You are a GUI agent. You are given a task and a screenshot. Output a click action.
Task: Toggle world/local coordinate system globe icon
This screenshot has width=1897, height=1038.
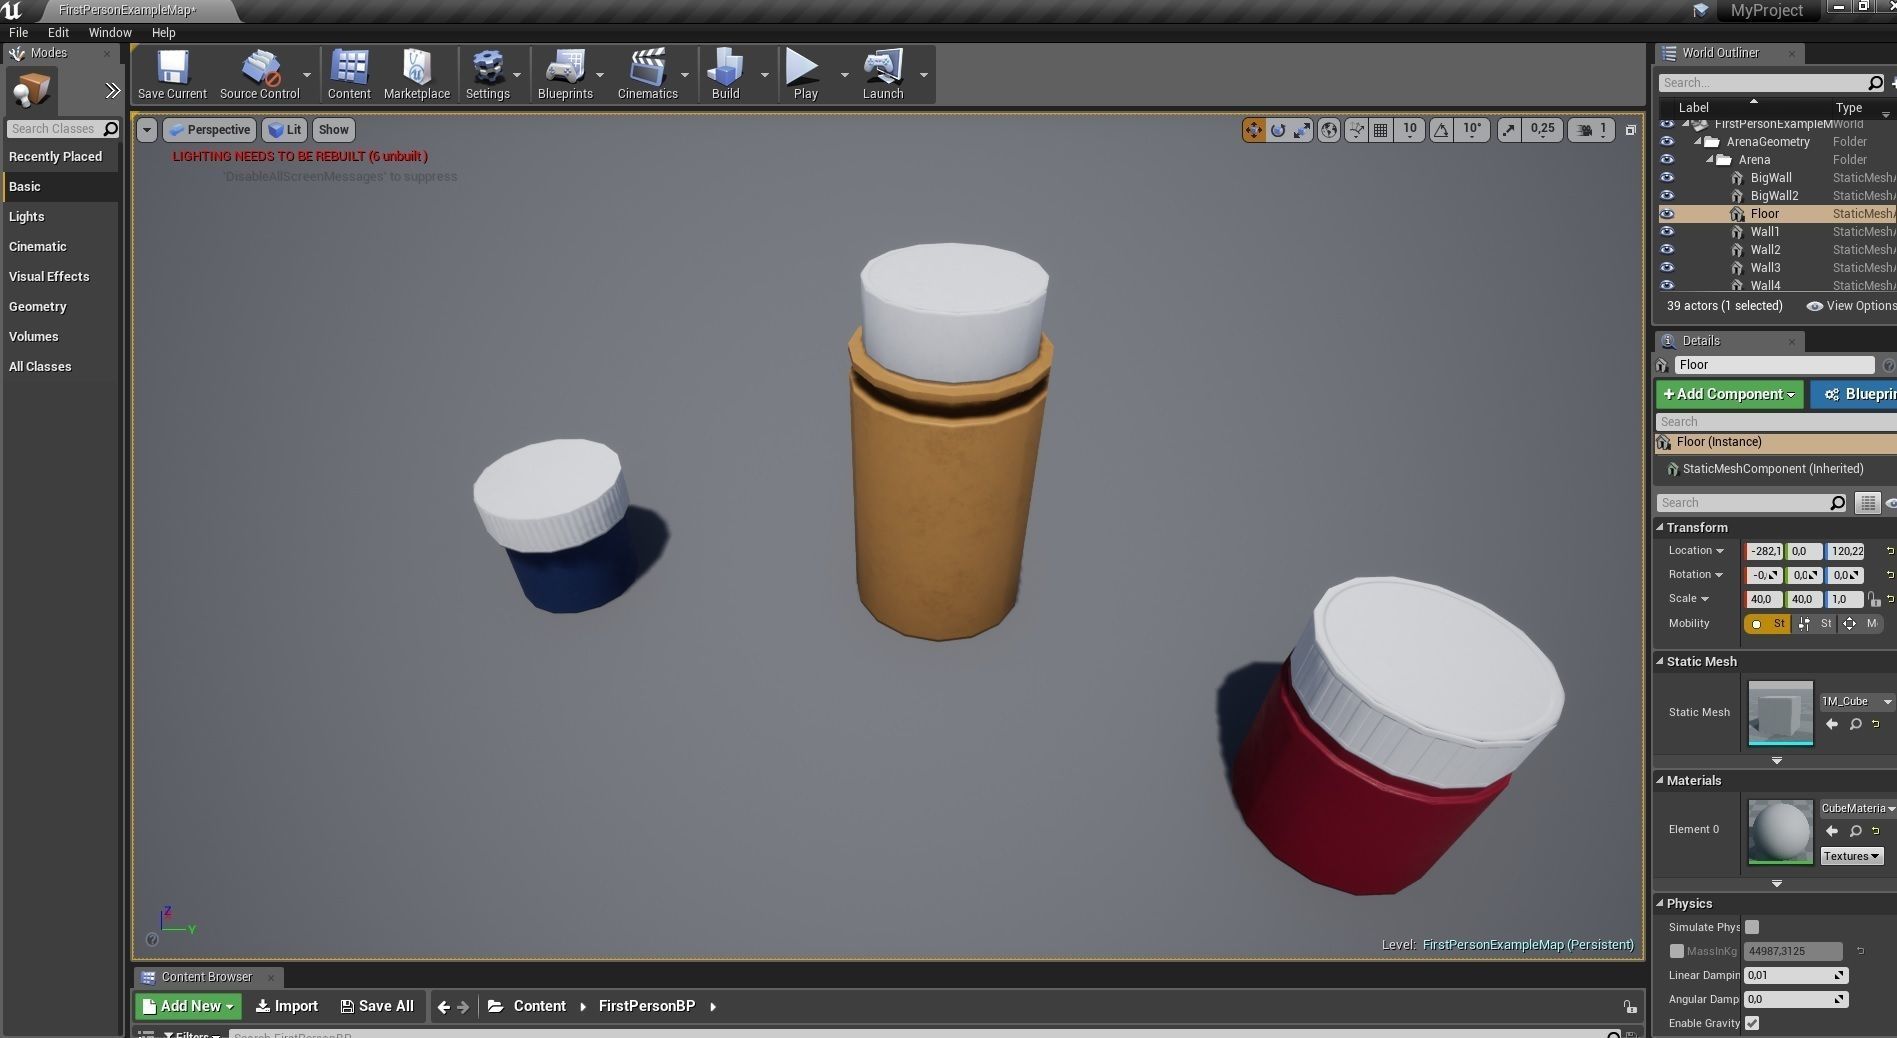[x=1329, y=130]
